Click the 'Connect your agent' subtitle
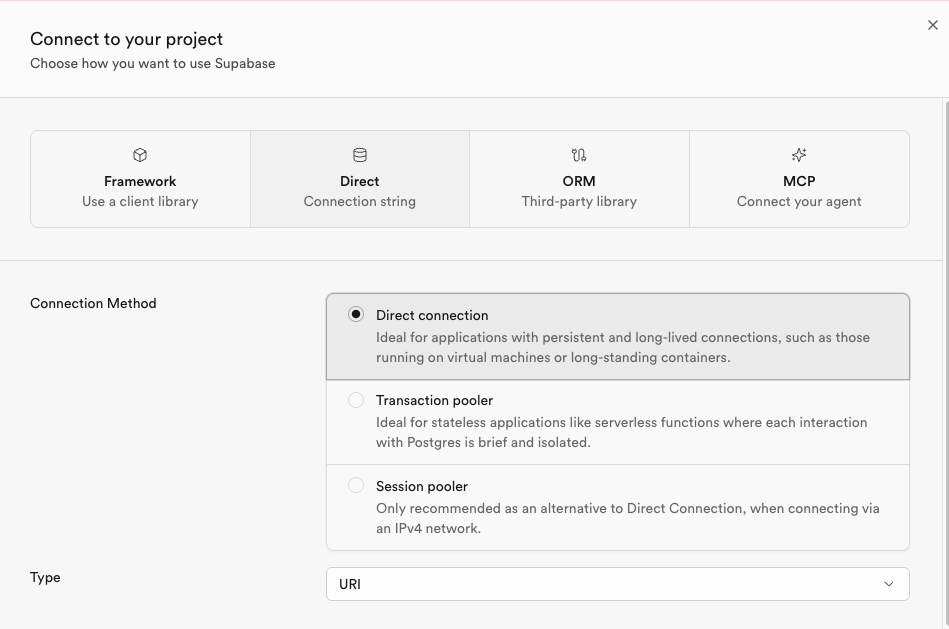This screenshot has height=629, width=949. pos(799,202)
